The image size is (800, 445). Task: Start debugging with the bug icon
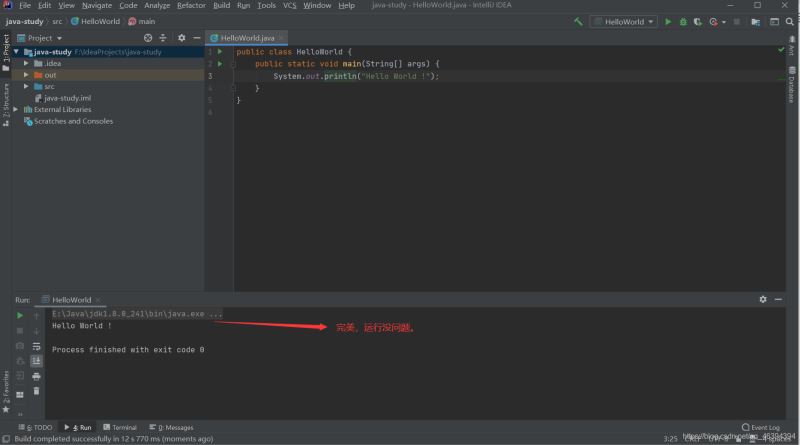pyautogui.click(x=683, y=21)
